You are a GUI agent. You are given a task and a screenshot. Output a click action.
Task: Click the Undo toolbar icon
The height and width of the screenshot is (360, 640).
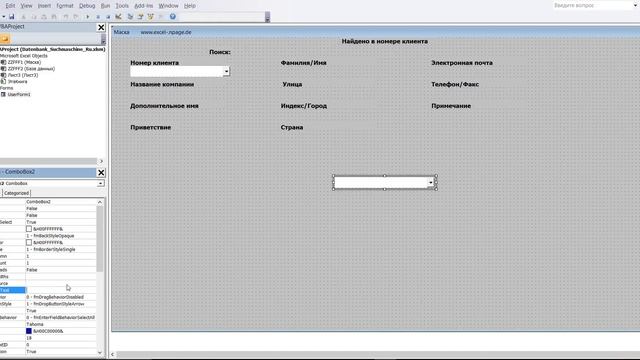pos(66,17)
